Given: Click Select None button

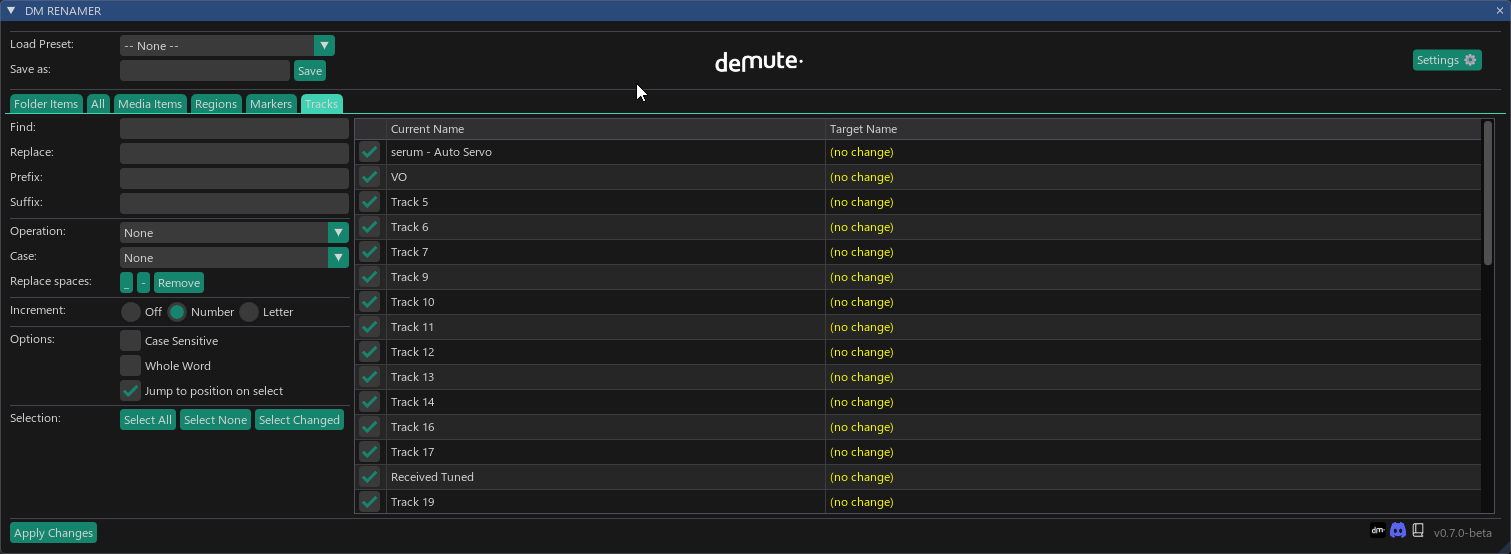Looking at the screenshot, I should coord(215,420).
